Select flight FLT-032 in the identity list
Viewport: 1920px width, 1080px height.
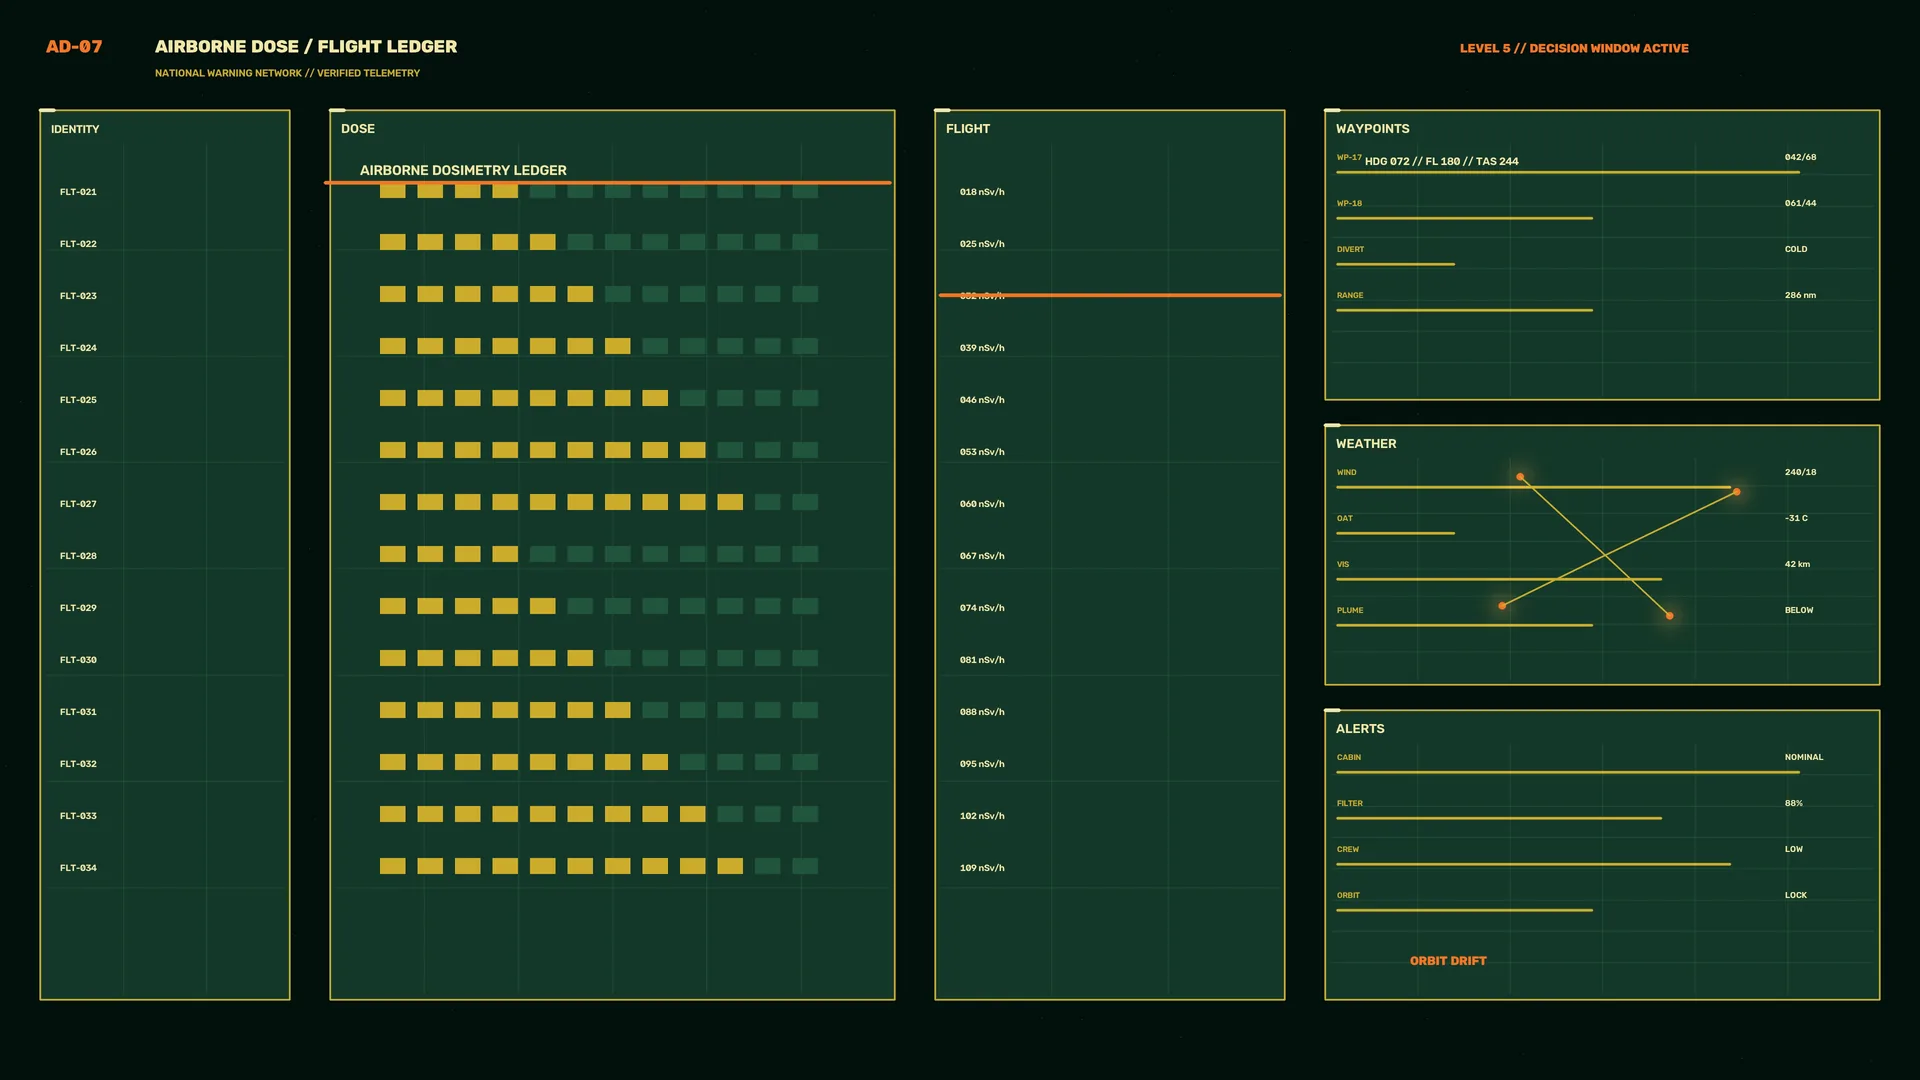point(78,764)
